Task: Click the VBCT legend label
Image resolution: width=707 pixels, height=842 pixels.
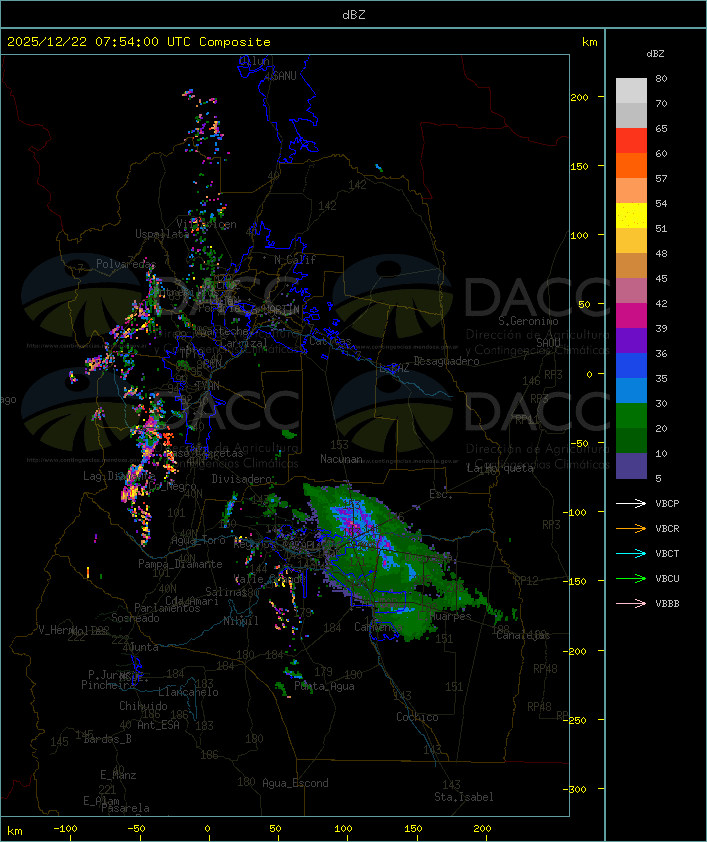Action: pos(667,554)
